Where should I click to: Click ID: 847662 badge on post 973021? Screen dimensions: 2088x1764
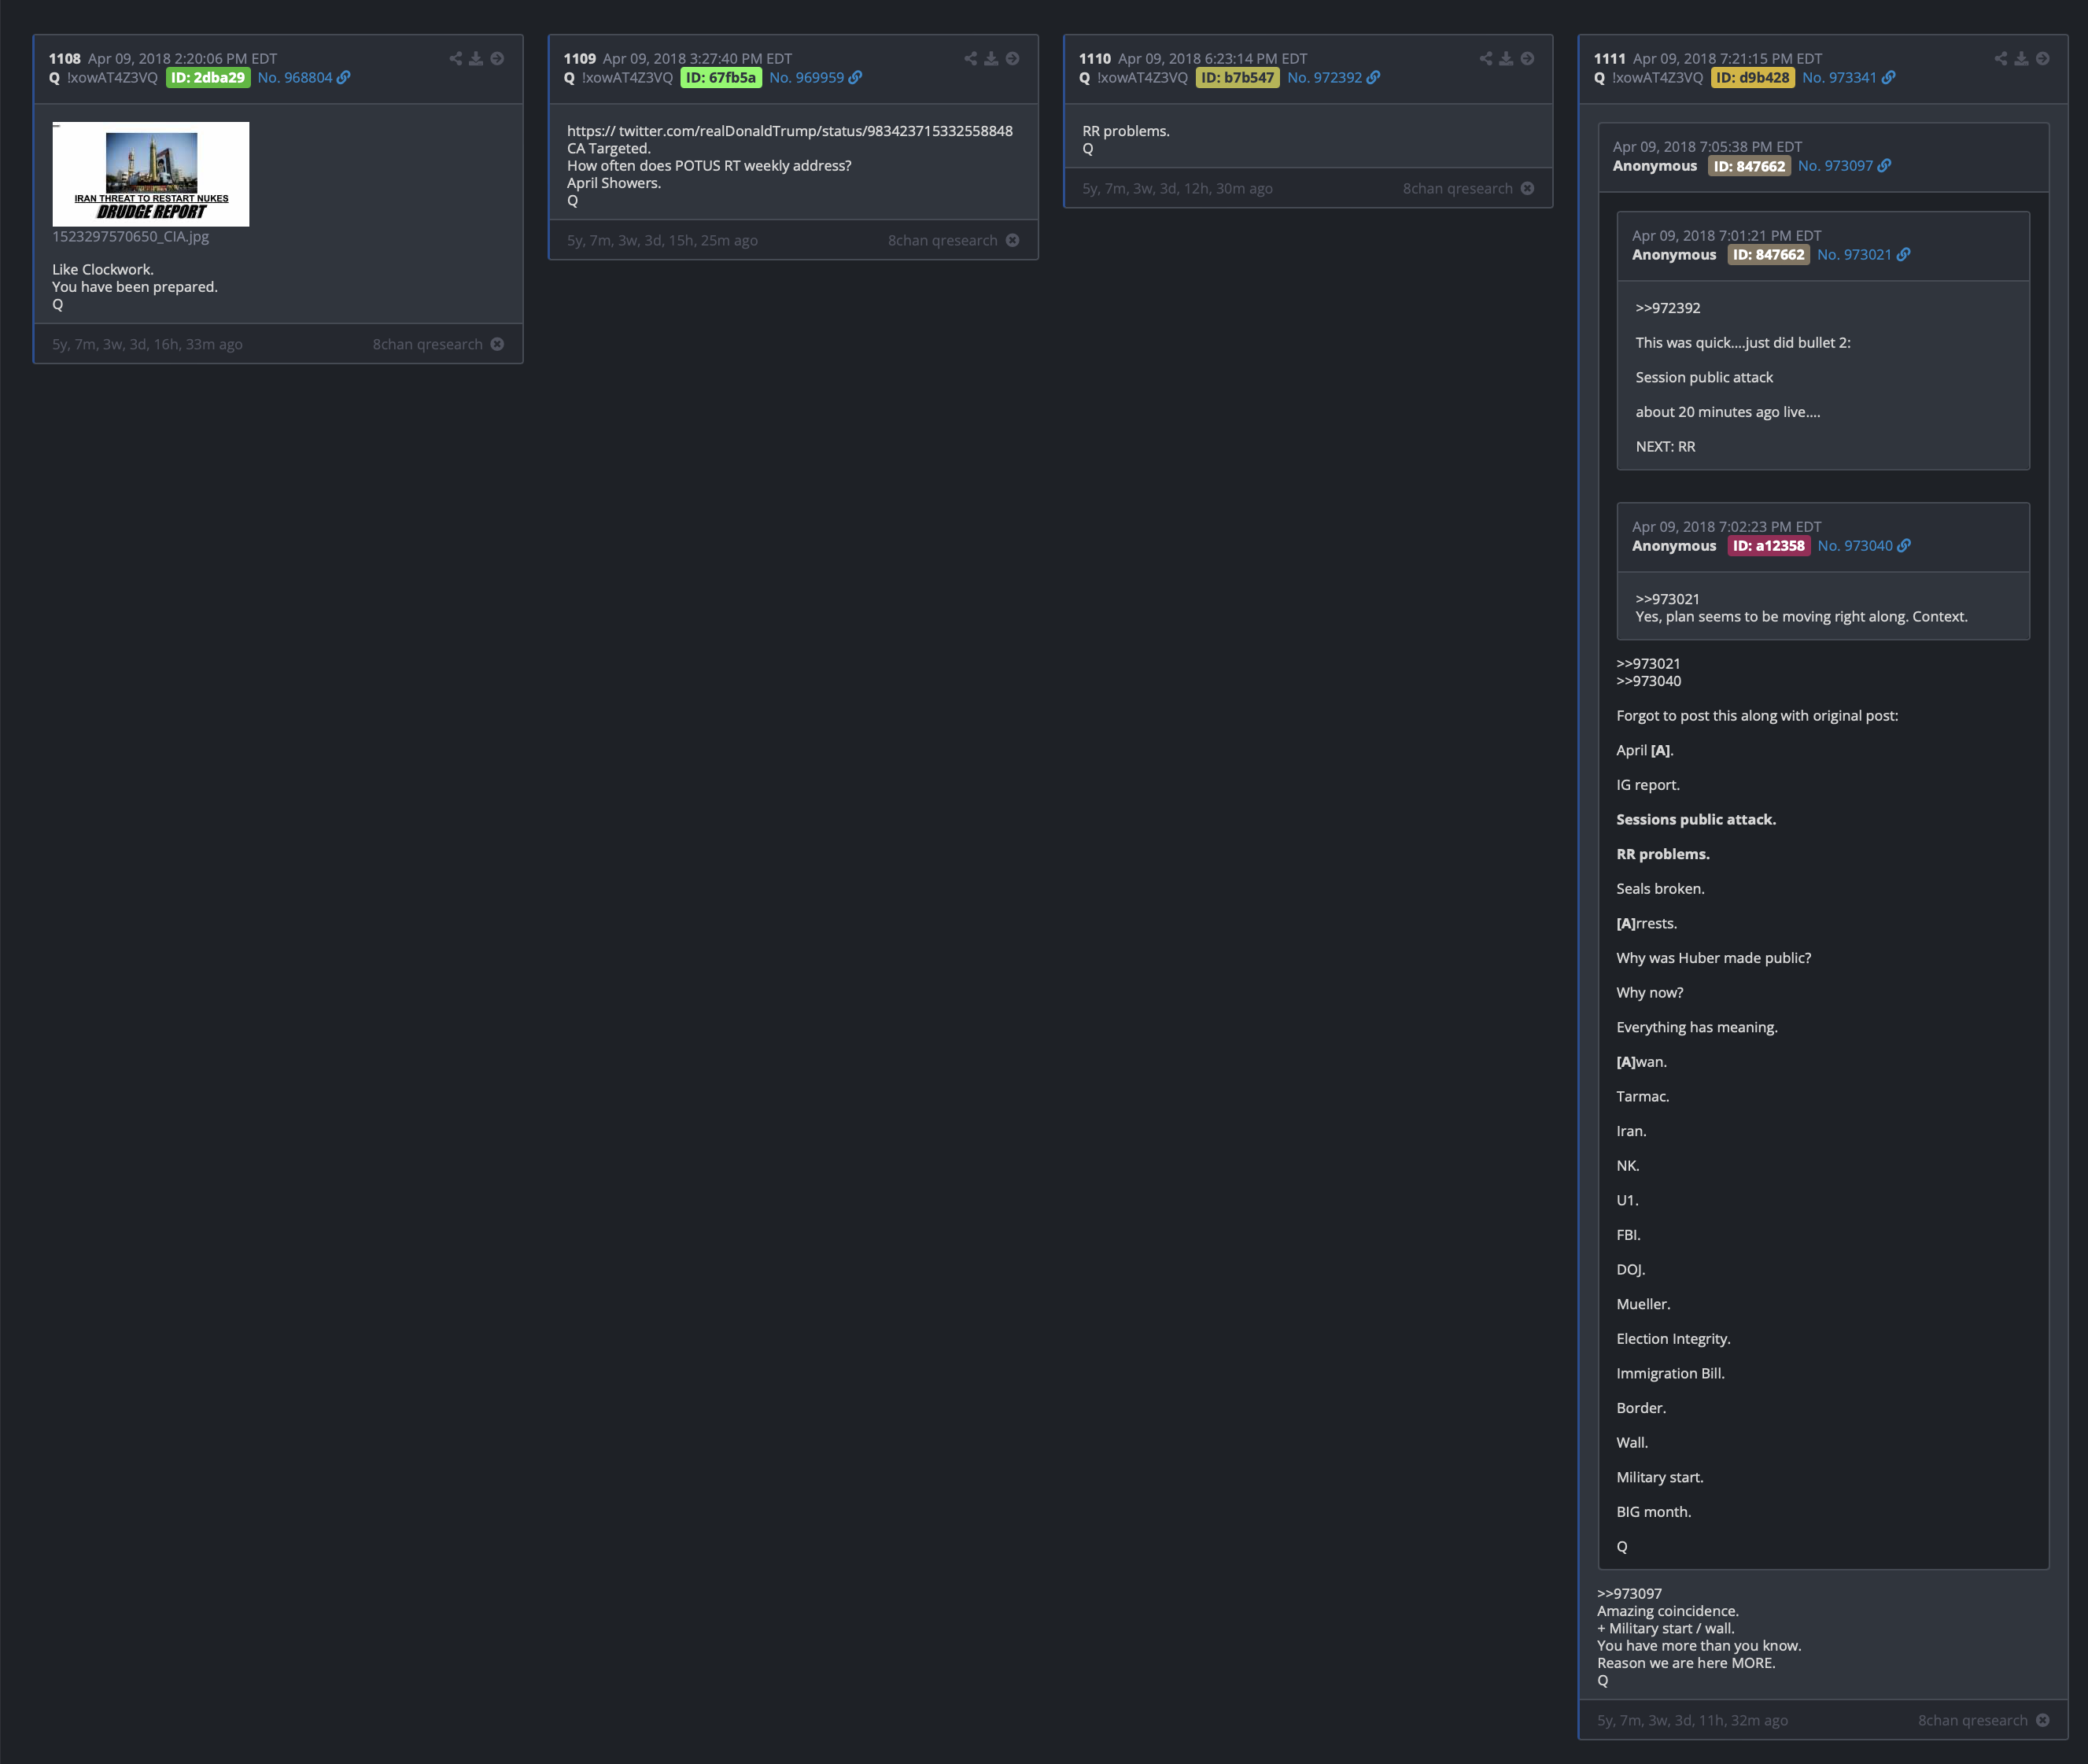pyautogui.click(x=1769, y=255)
